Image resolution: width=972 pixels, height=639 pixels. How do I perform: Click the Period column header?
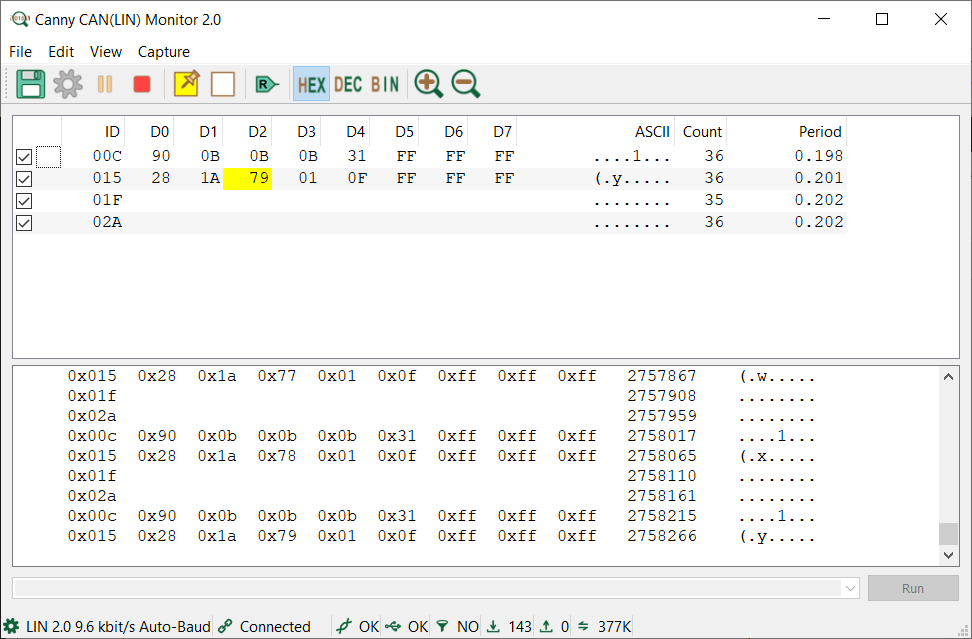coord(787,131)
